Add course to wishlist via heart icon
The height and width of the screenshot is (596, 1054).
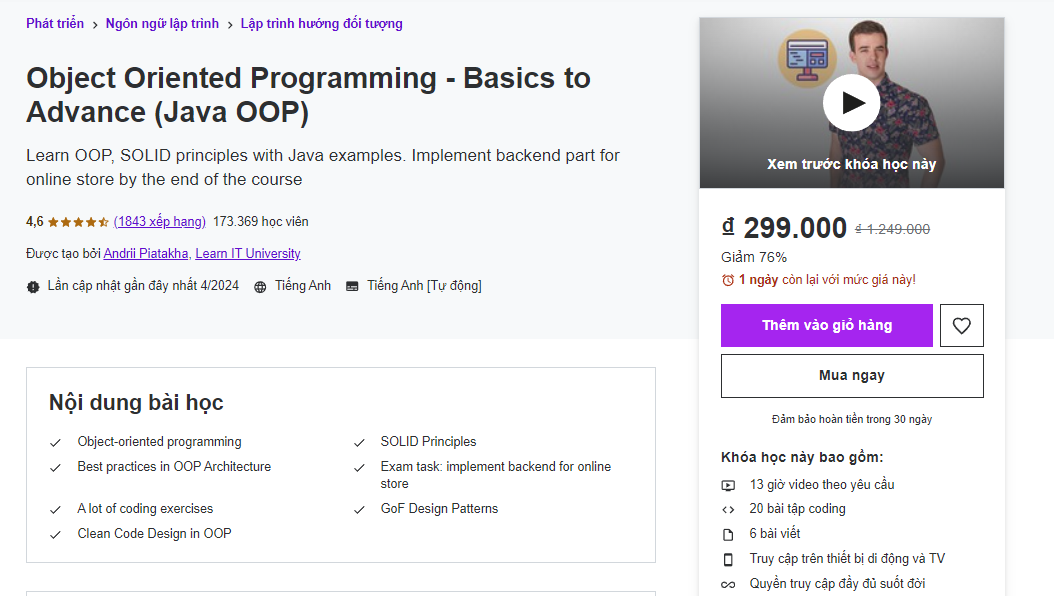(961, 325)
